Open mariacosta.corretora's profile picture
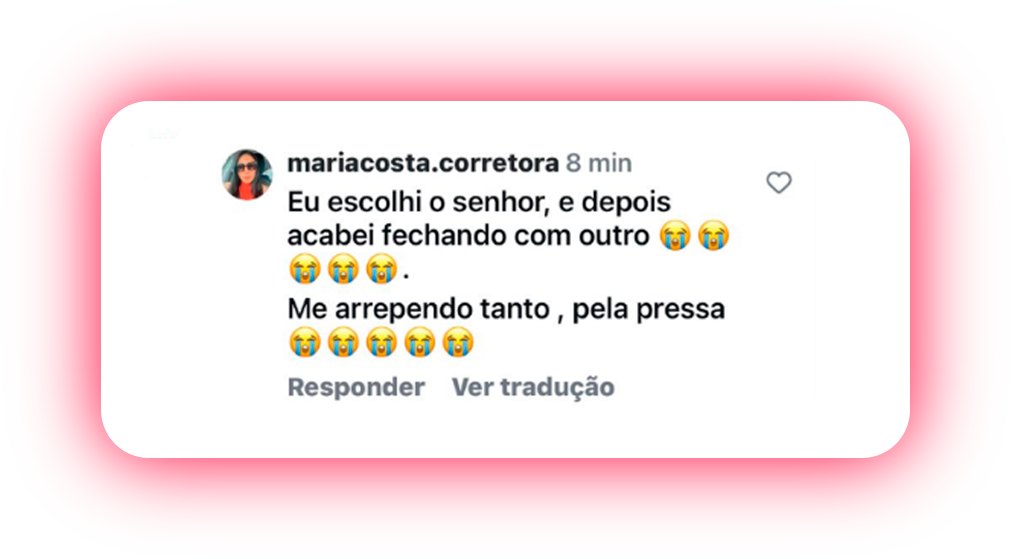 pyautogui.click(x=247, y=175)
